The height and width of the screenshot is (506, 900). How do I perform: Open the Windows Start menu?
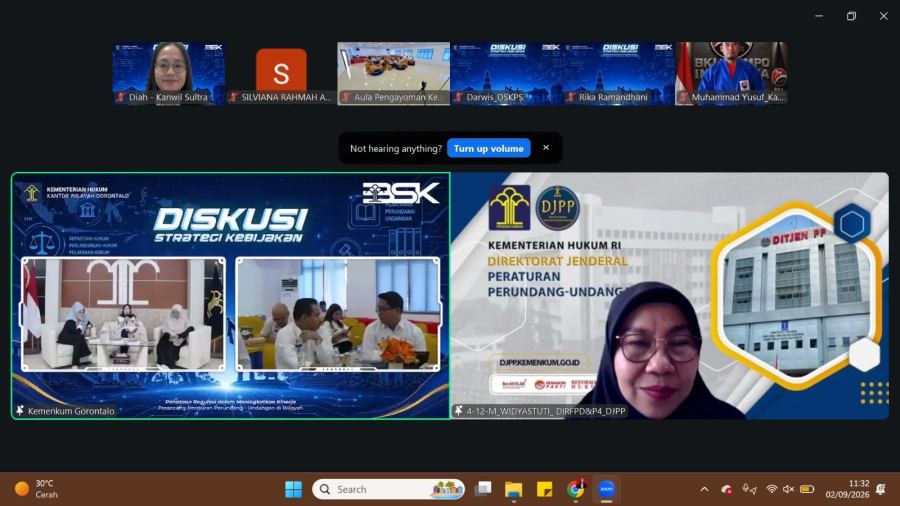pos(293,489)
